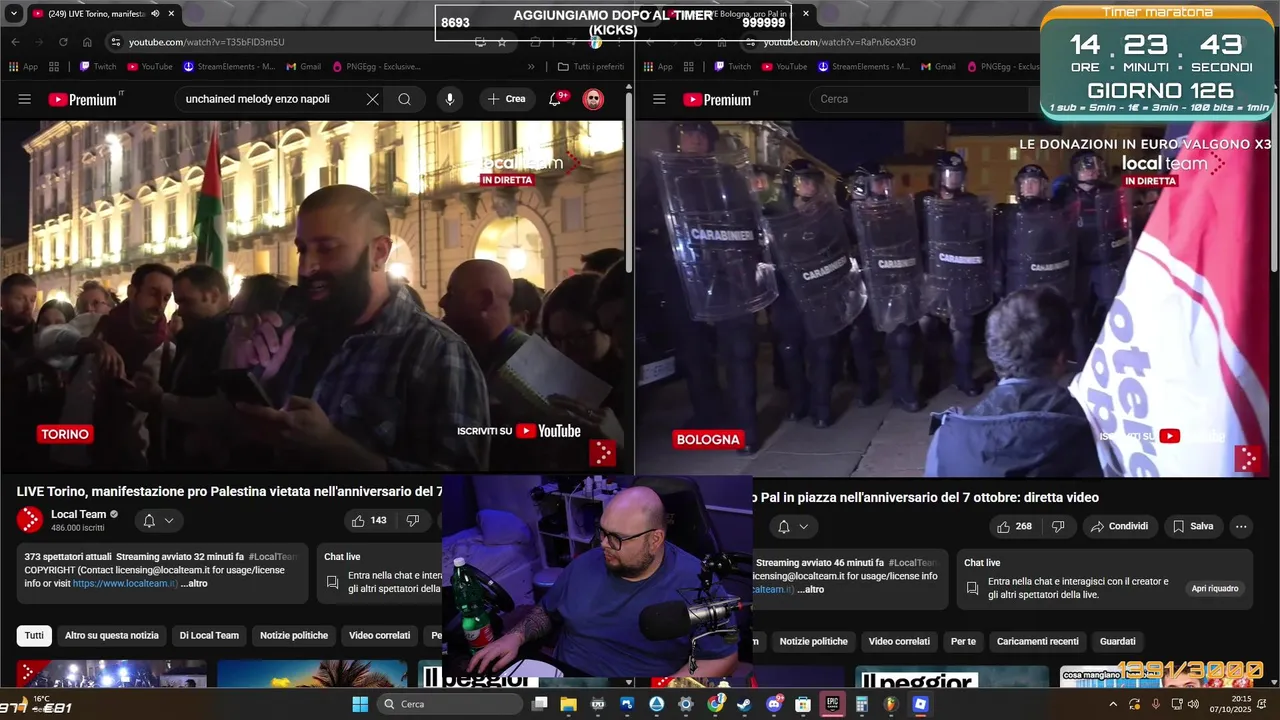Click Condividi to share the Bologna video
Image resolution: width=1280 pixels, height=720 pixels.
(x=1119, y=526)
